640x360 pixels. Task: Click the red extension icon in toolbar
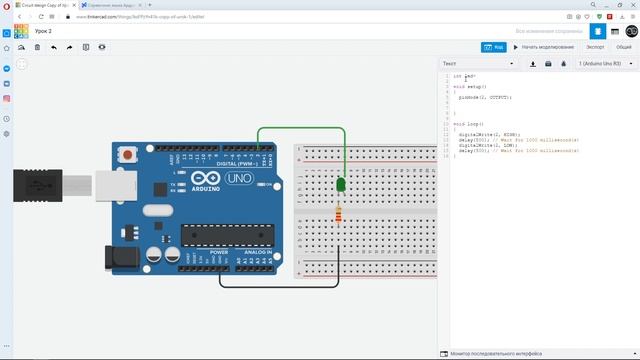609,17
